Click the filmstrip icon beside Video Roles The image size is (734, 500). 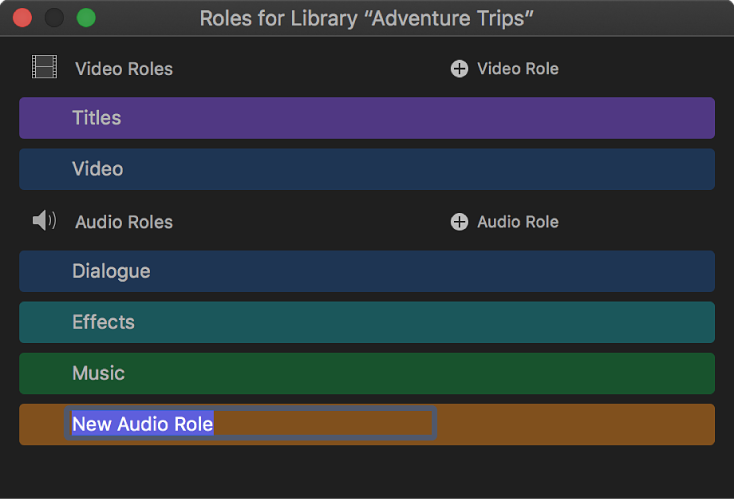pyautogui.click(x=44, y=68)
